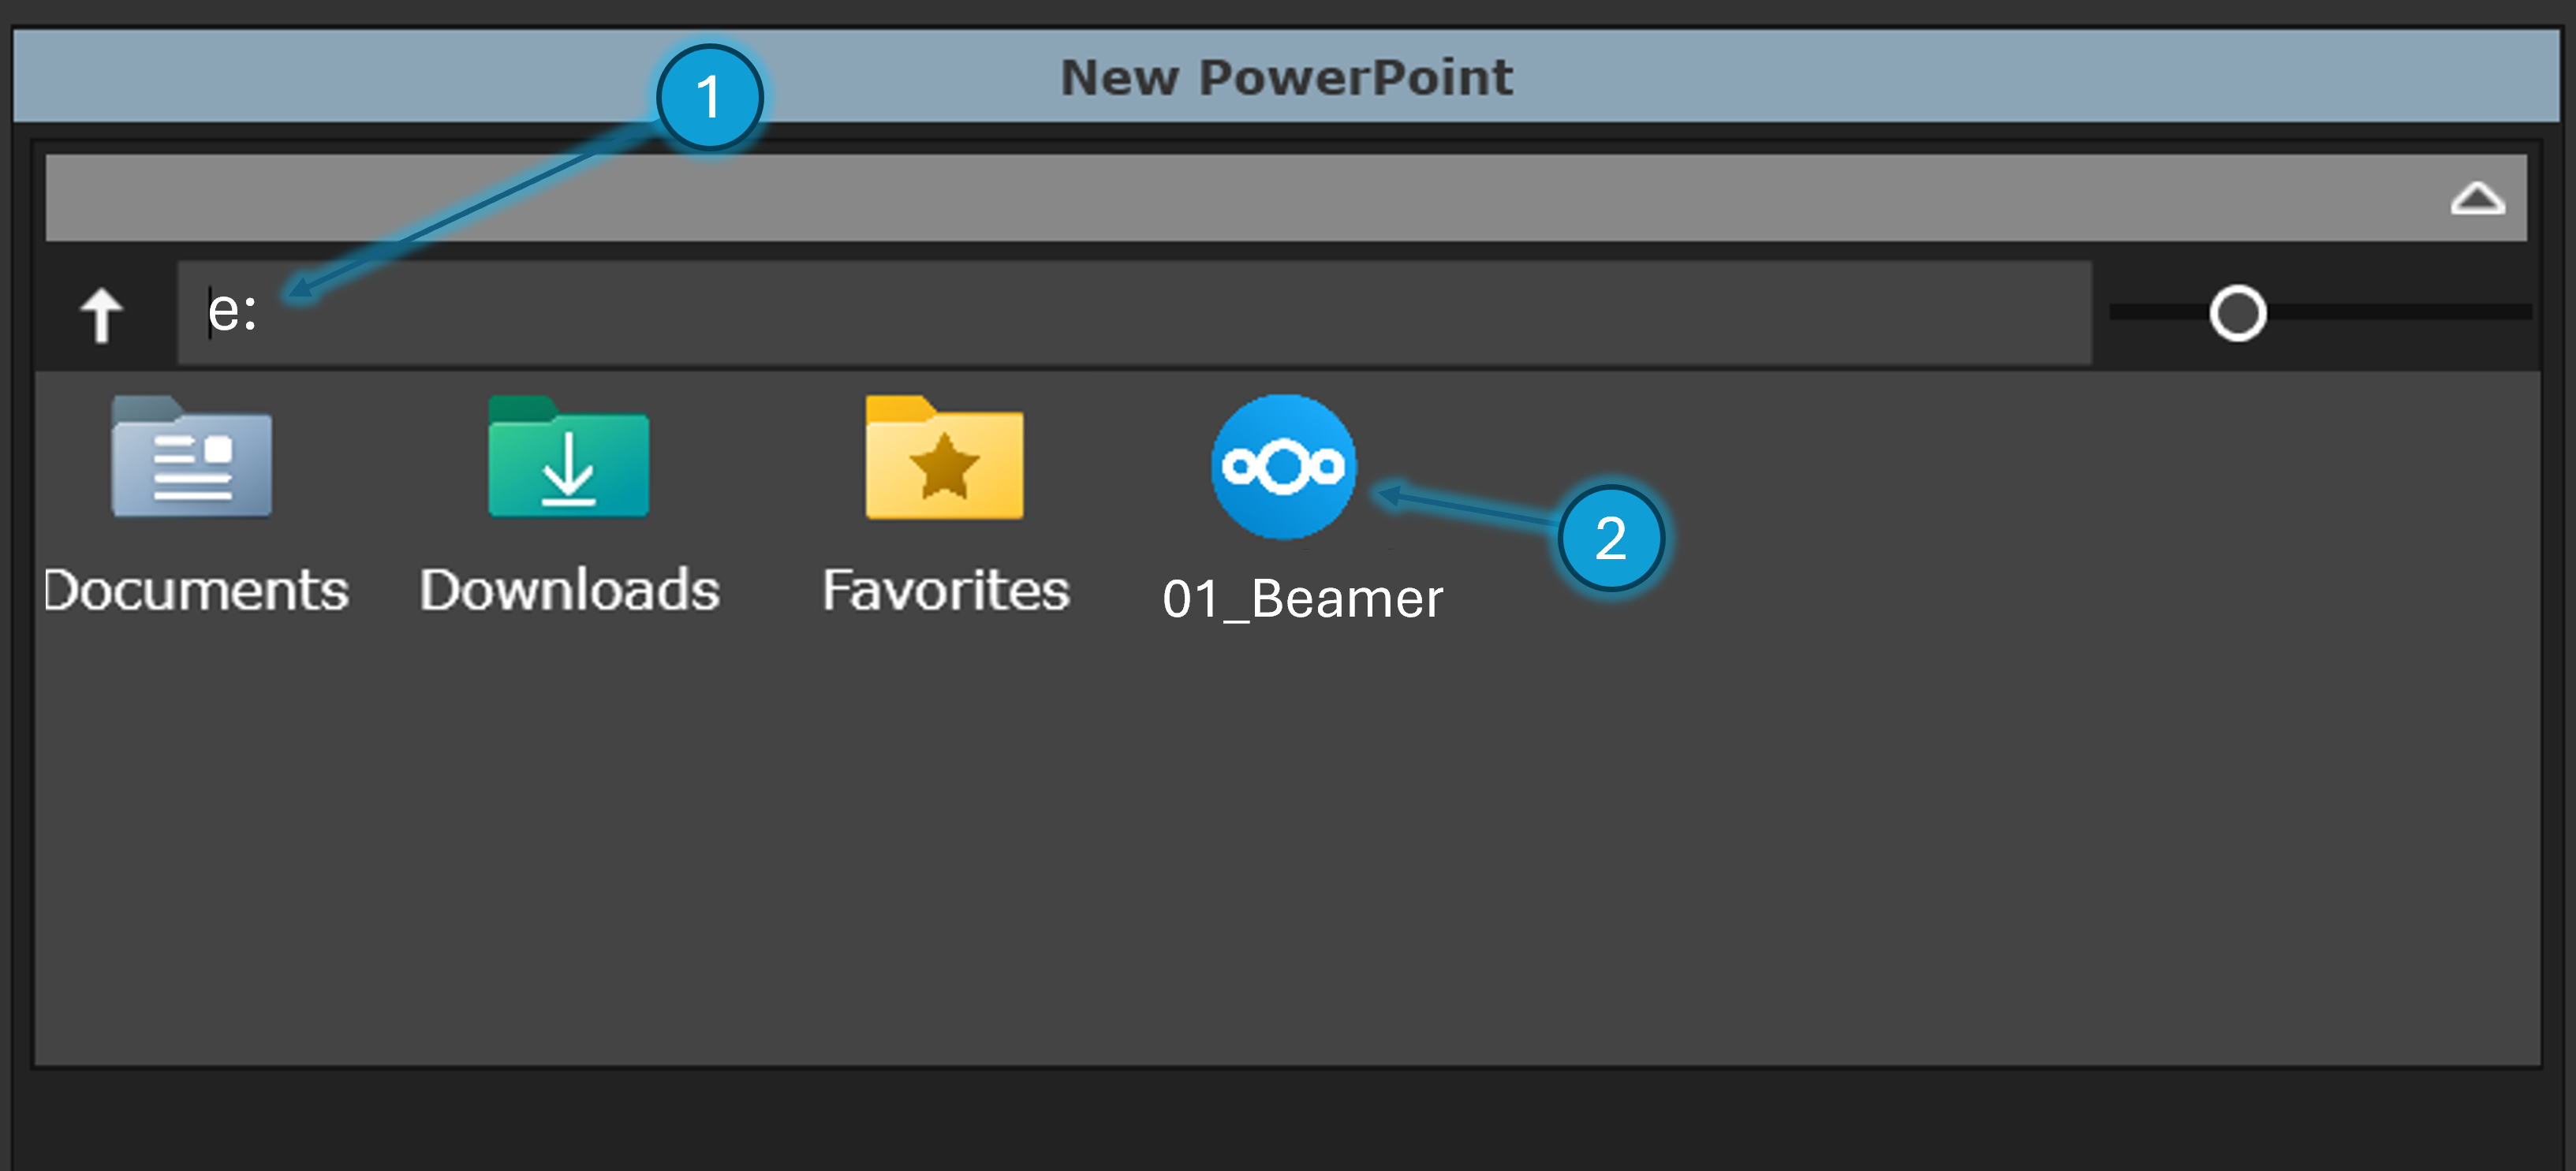Click the gray header bar

tap(1200, 198)
